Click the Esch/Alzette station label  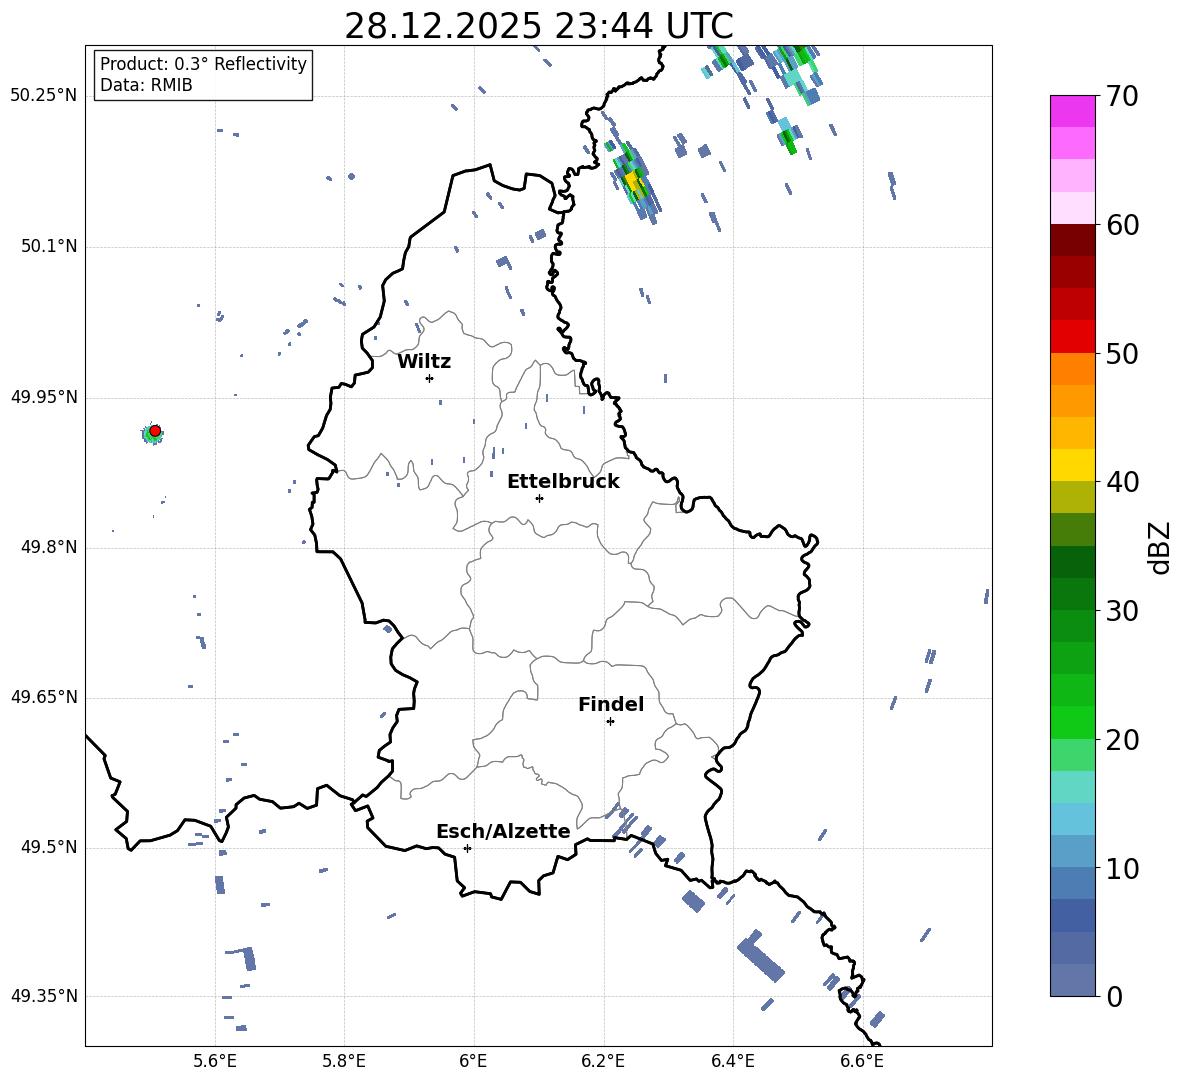pos(503,831)
